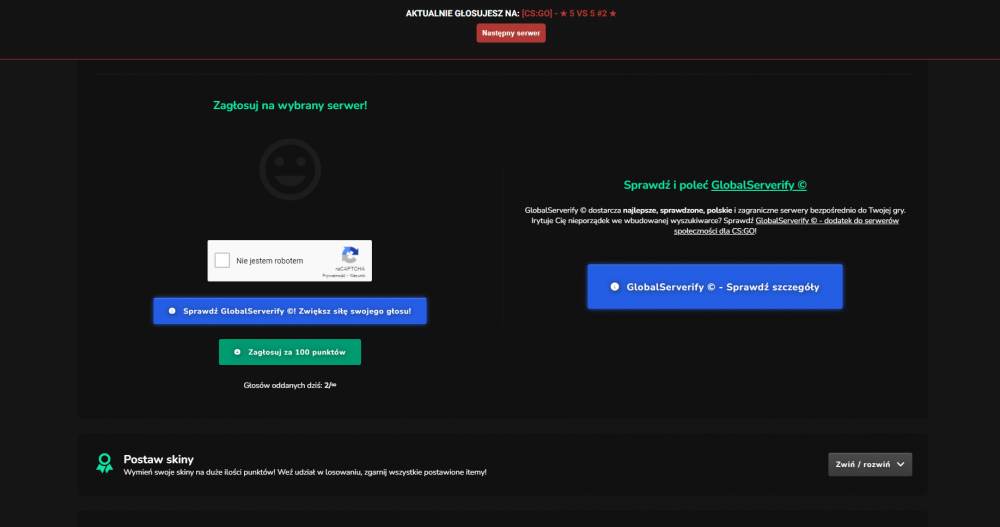Click the reCAPTCHA "Prywatność" link

[x=334, y=276]
